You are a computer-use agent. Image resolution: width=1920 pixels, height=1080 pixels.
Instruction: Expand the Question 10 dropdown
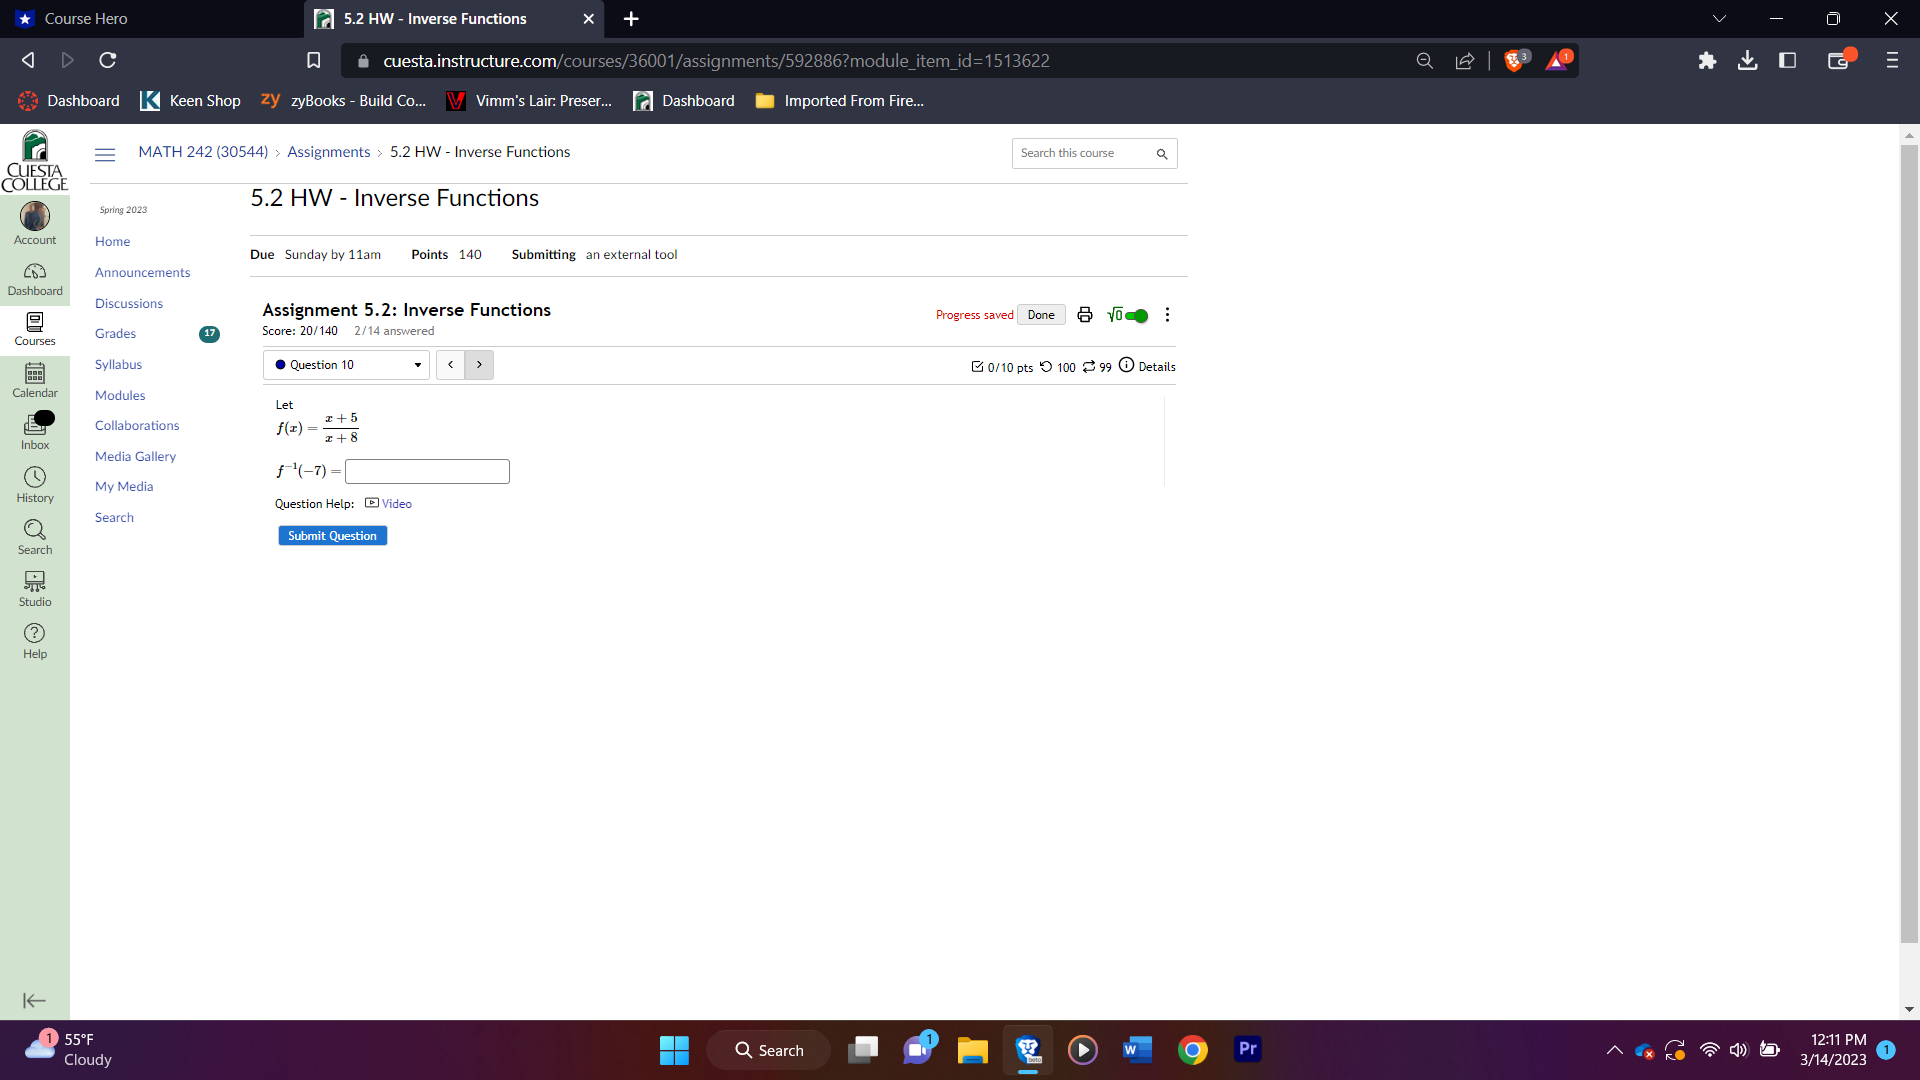tap(346, 365)
